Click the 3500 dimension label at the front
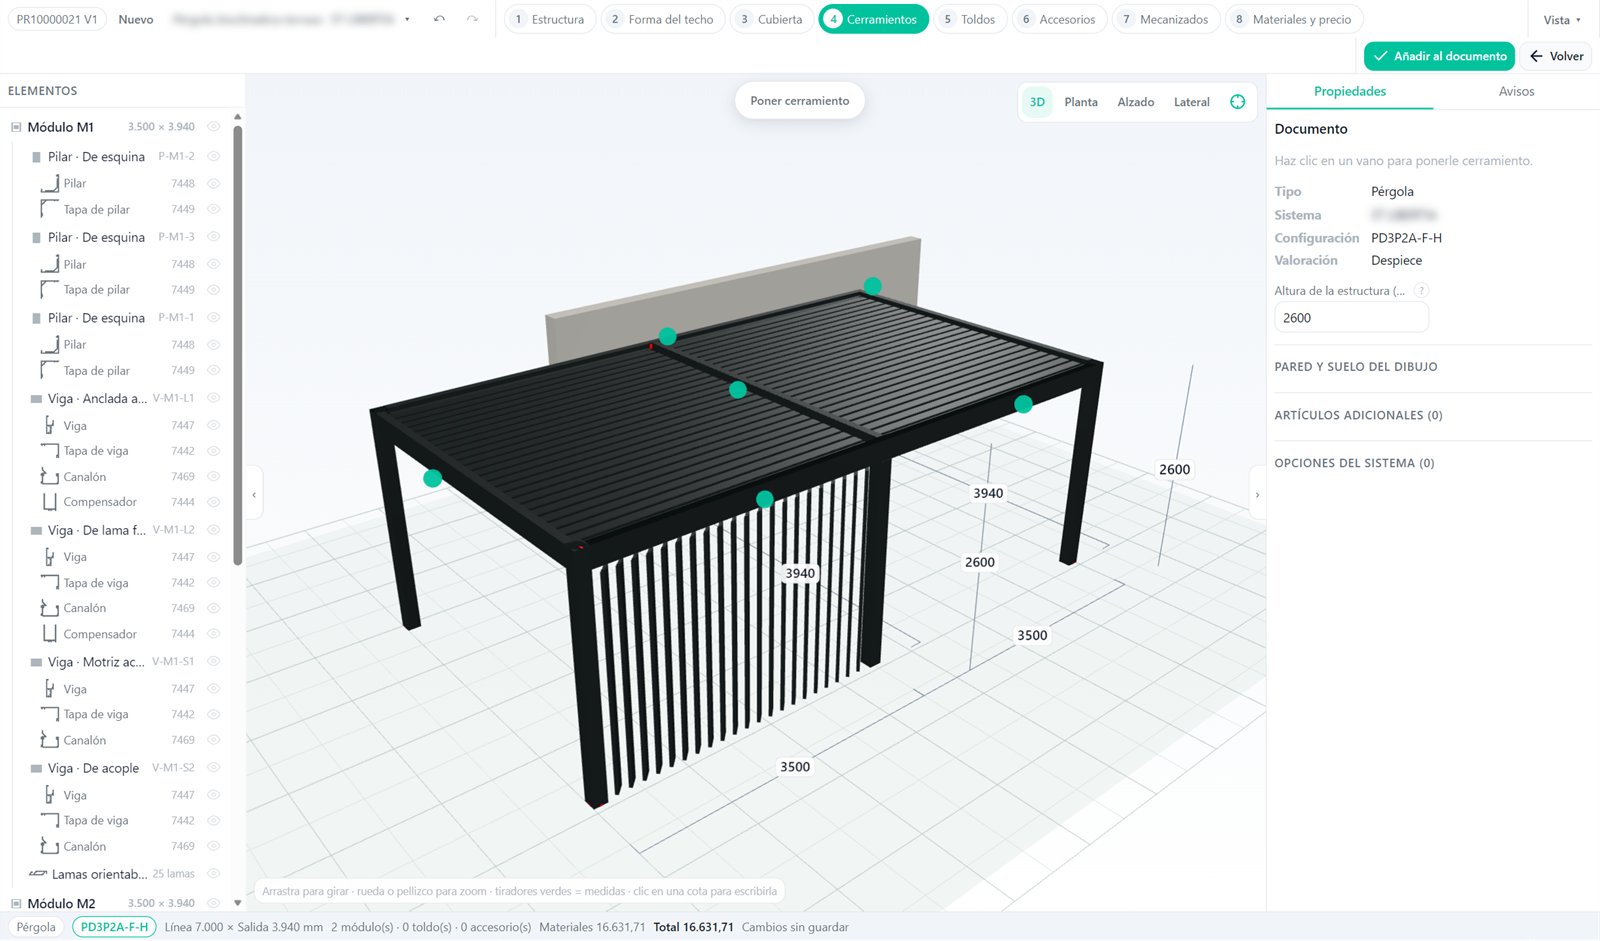 tap(795, 767)
